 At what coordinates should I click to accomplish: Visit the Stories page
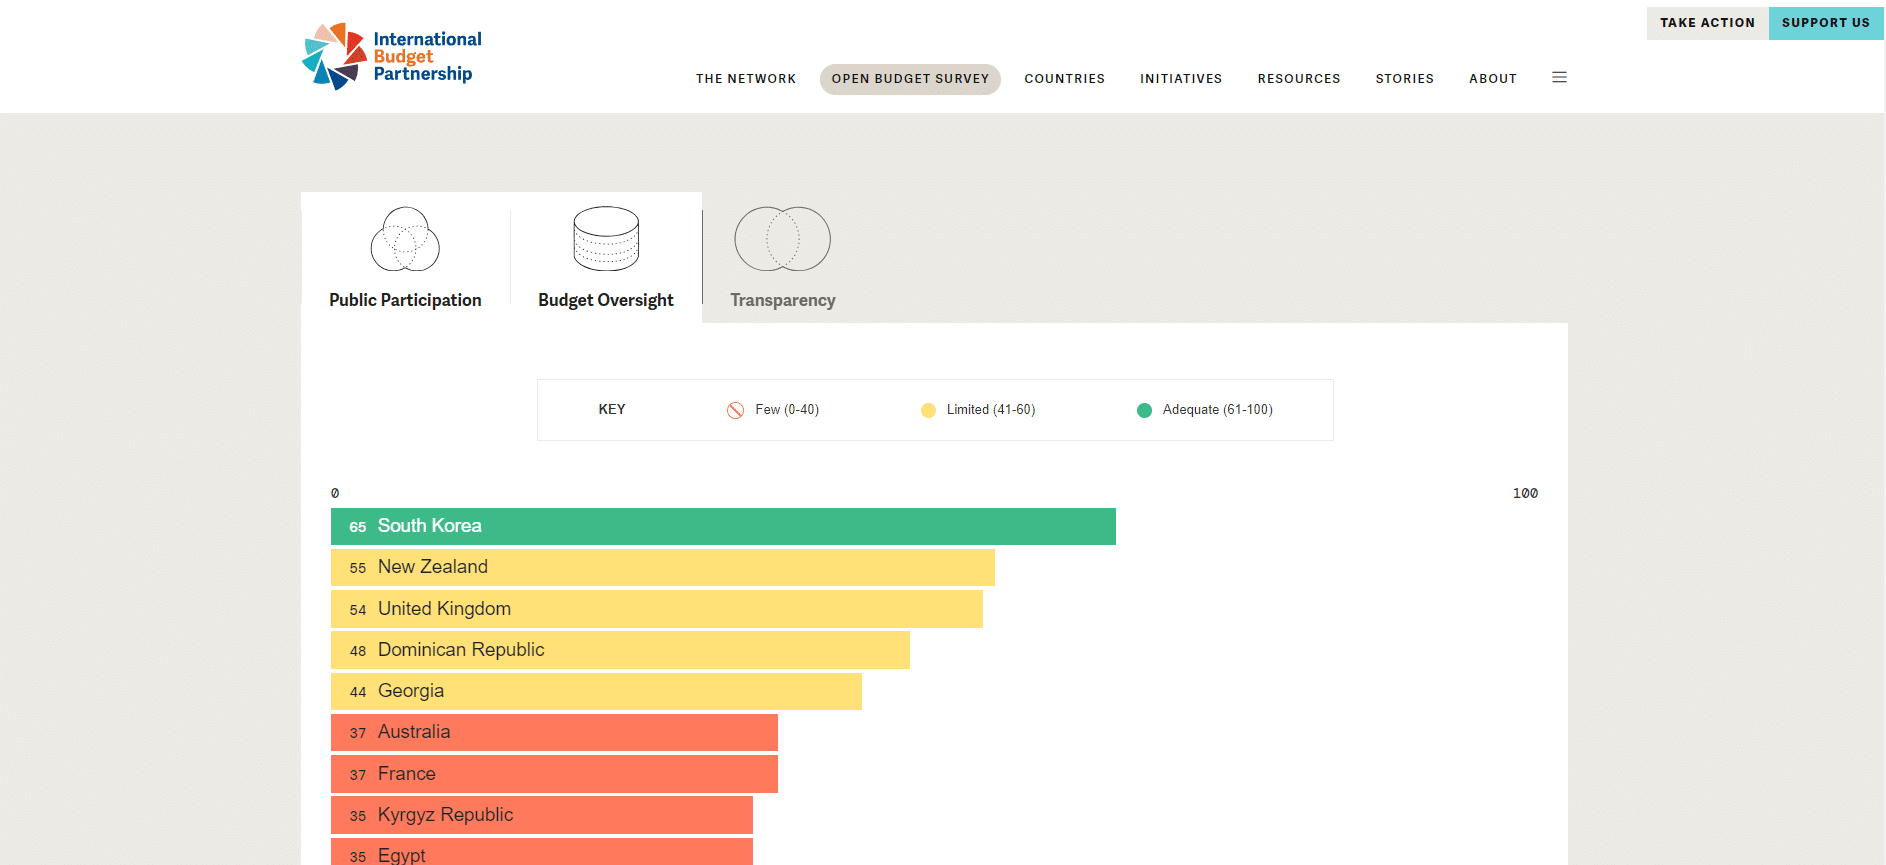[x=1404, y=79]
